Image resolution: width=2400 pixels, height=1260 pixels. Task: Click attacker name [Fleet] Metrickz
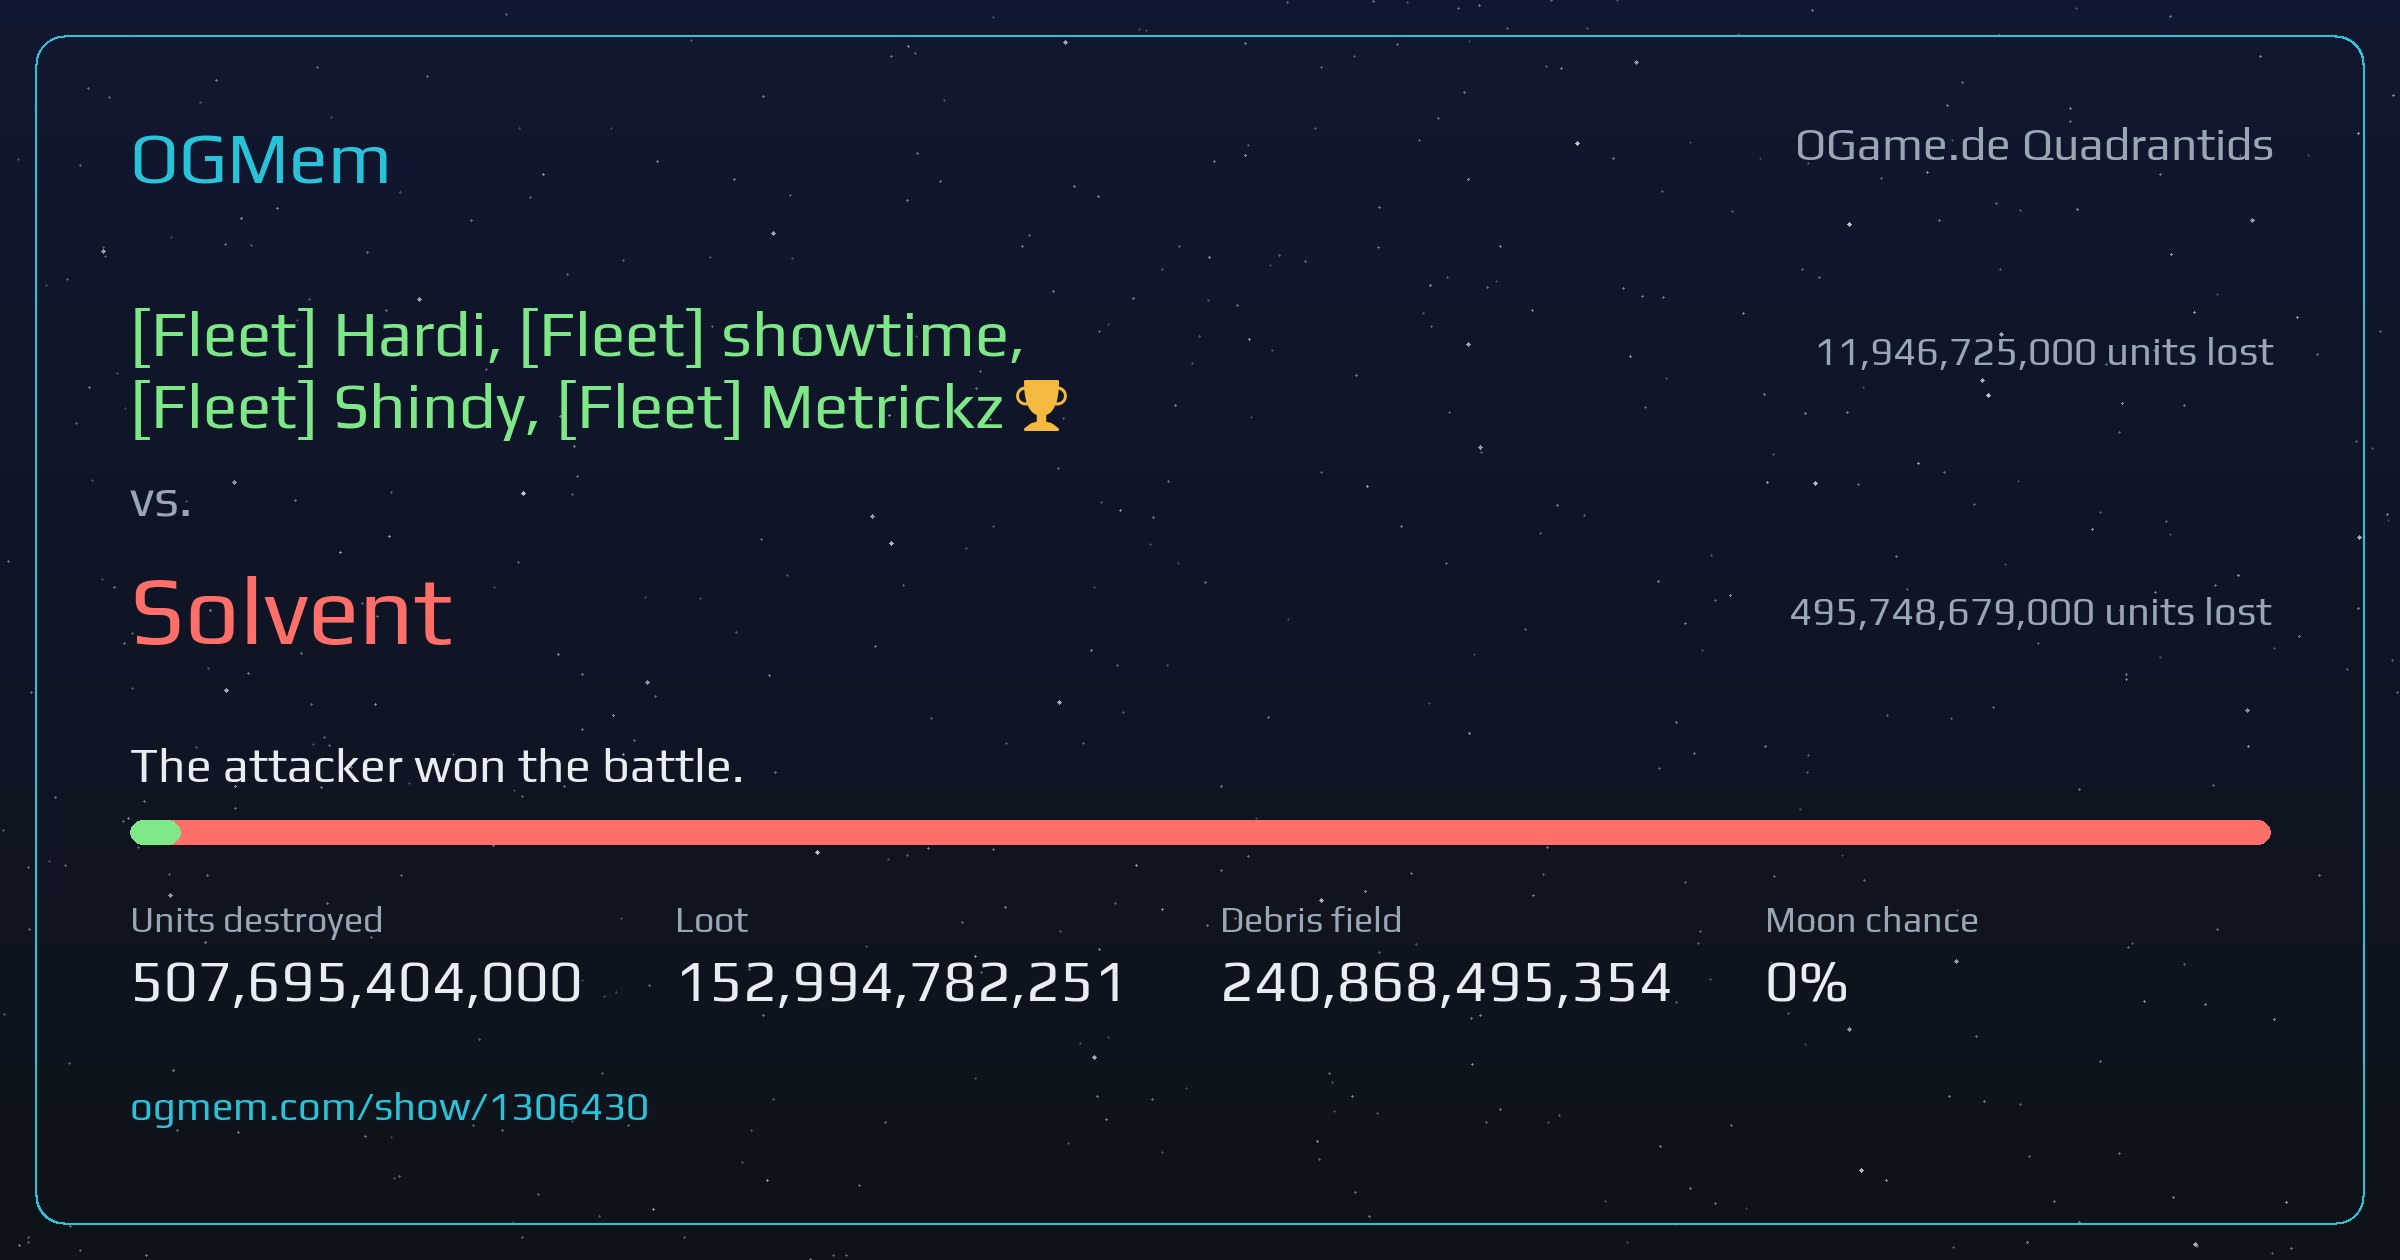[x=781, y=408]
